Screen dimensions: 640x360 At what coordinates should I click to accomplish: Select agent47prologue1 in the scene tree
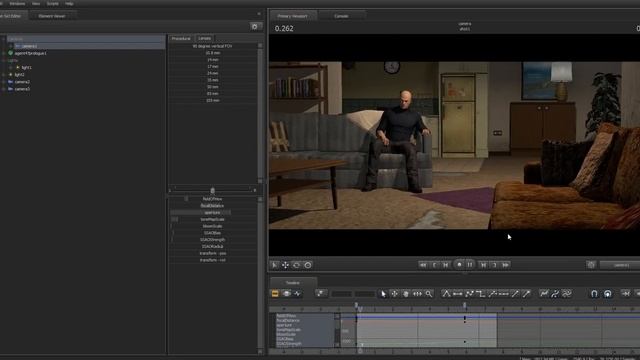click(x=30, y=53)
